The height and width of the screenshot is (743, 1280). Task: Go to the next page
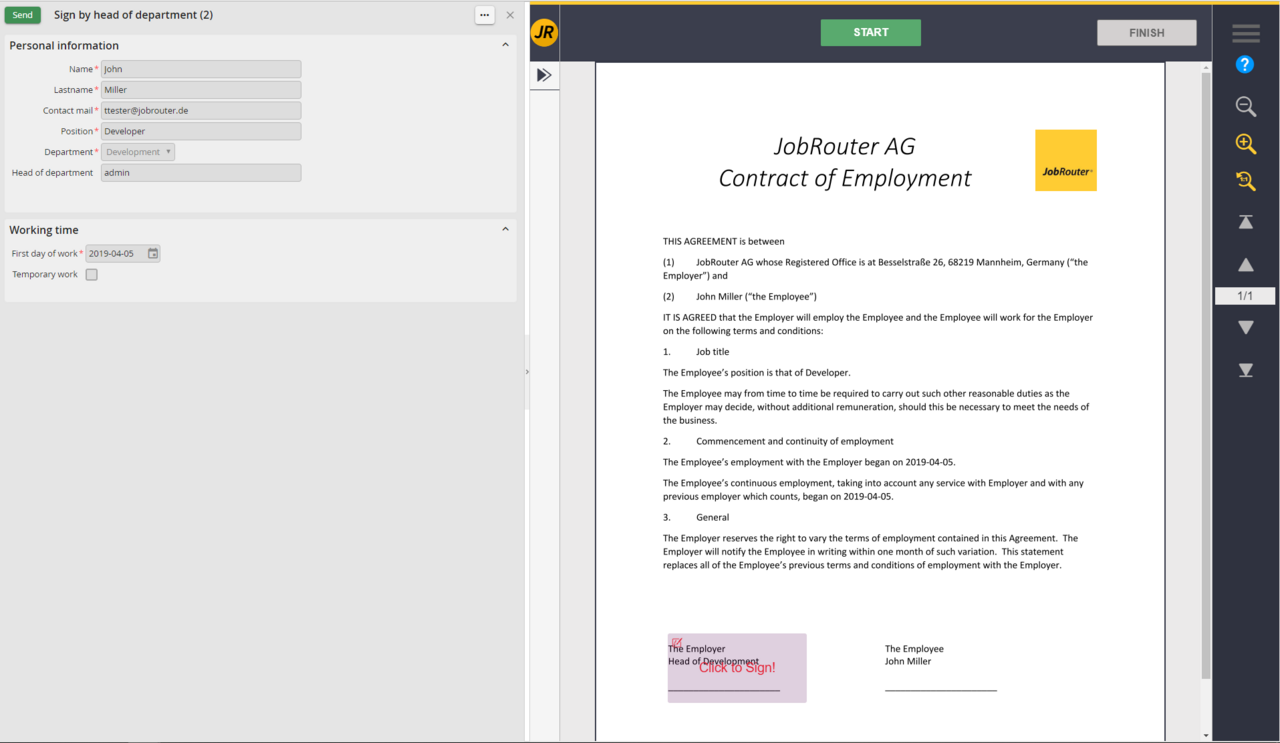[x=1244, y=327]
